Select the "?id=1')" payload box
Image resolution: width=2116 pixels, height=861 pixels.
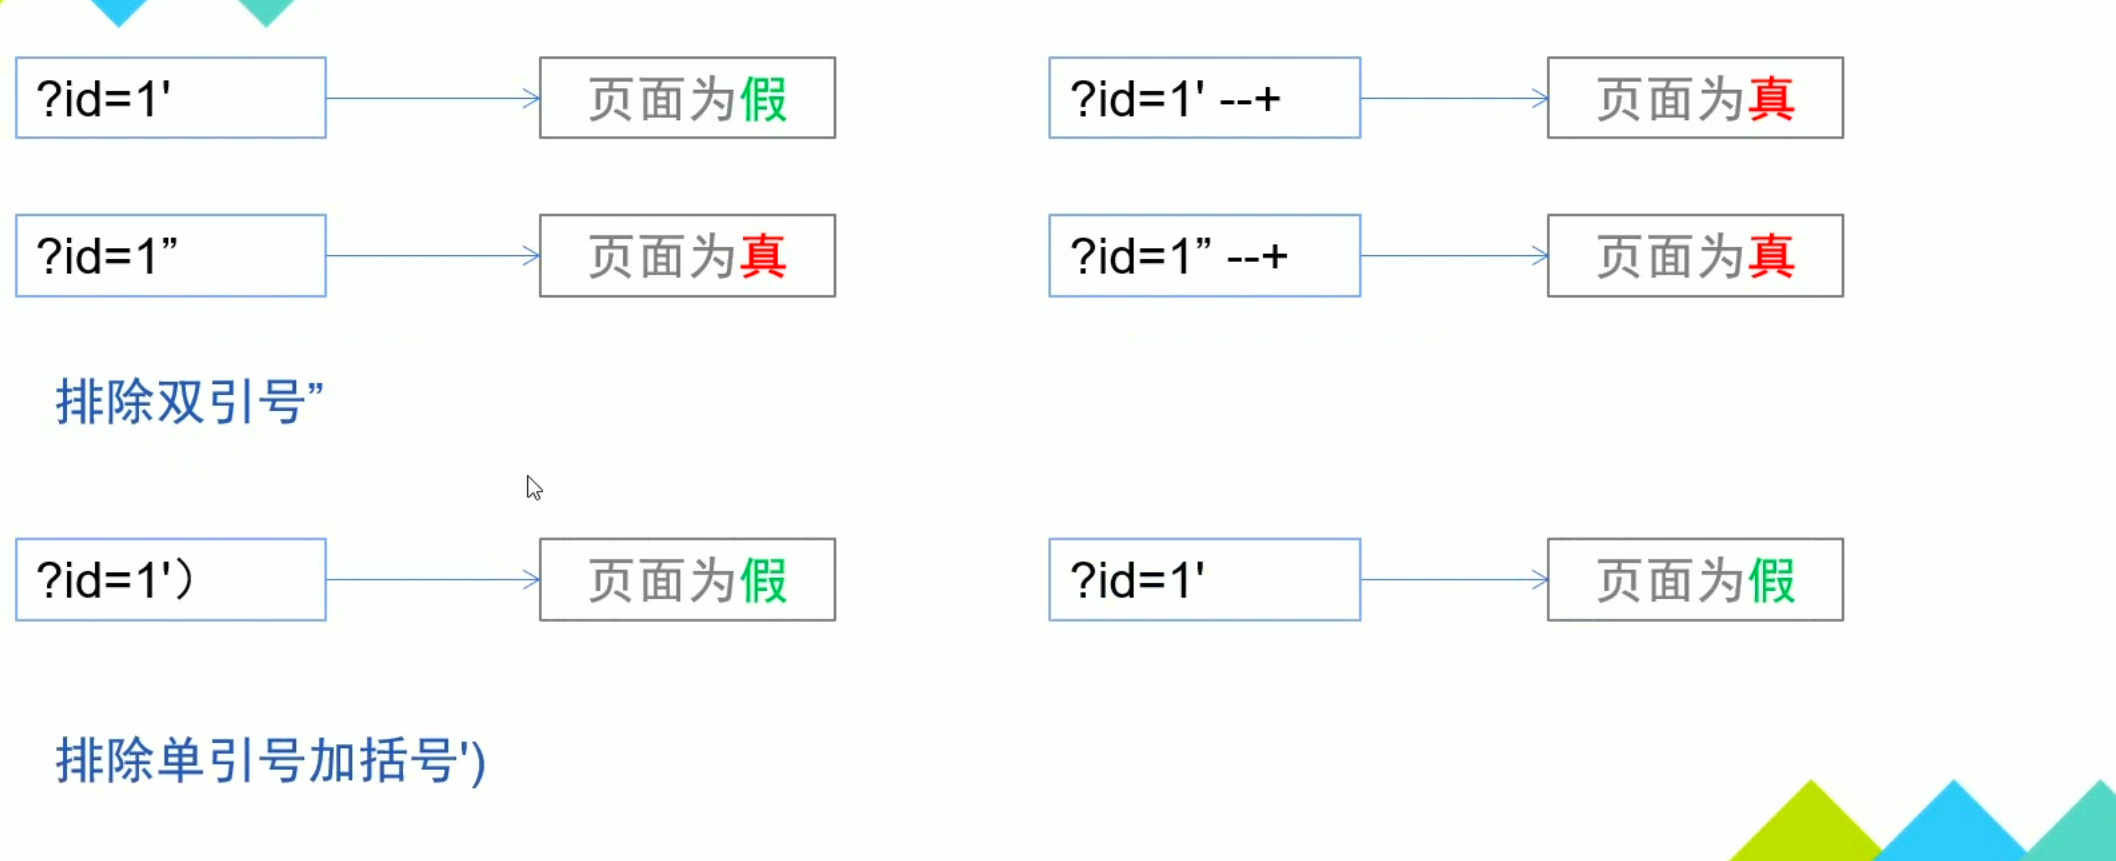click(171, 580)
